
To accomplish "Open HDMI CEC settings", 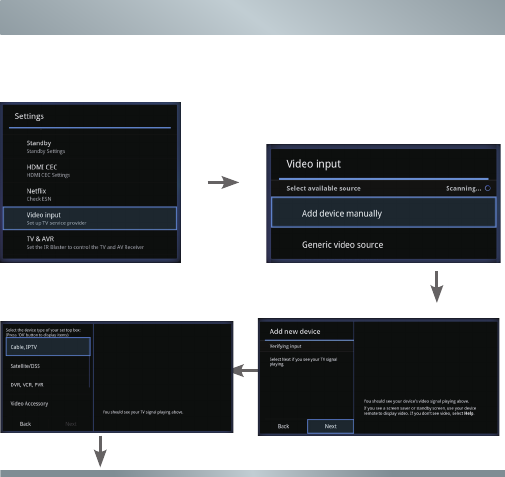I will (x=90, y=171).
